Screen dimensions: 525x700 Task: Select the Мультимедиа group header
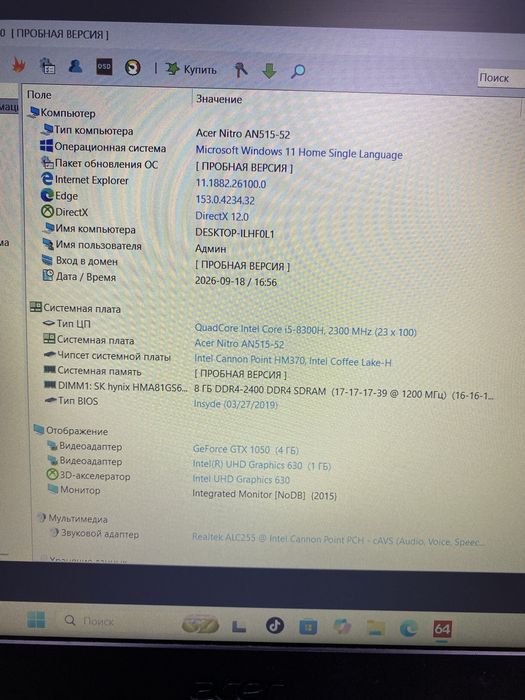72,518
